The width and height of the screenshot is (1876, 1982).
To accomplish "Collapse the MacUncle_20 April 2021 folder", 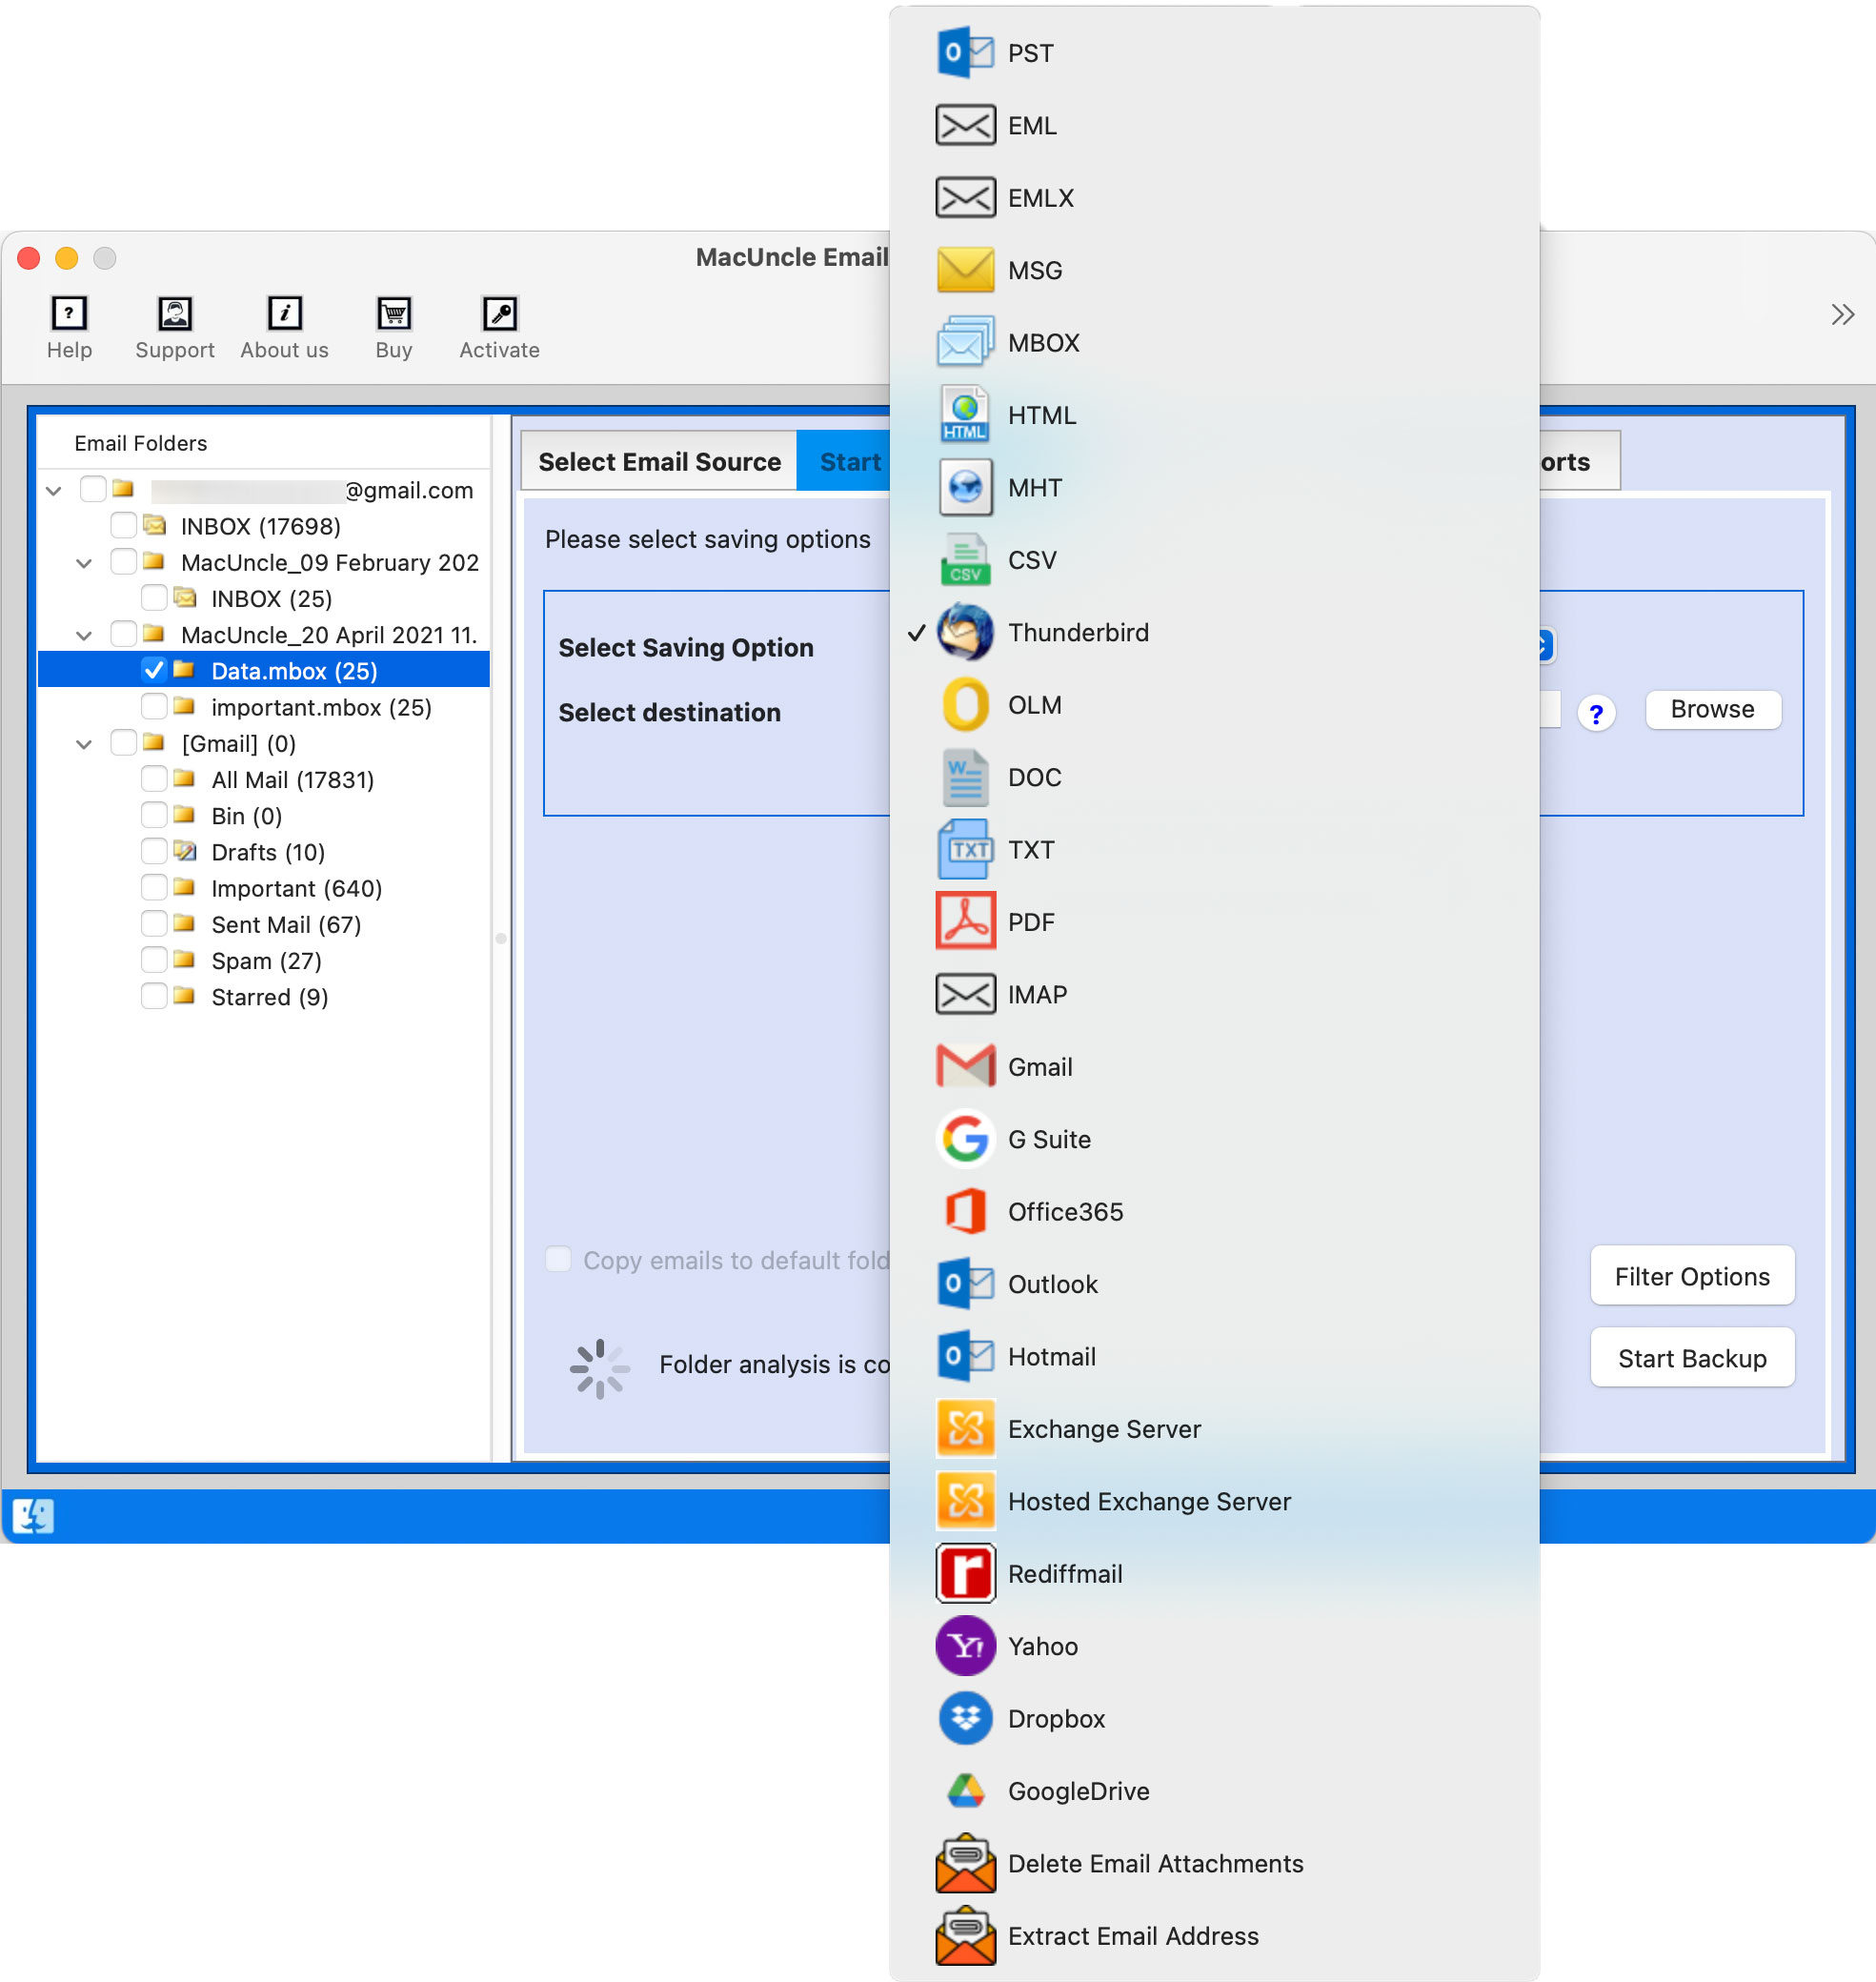I will (x=83, y=634).
